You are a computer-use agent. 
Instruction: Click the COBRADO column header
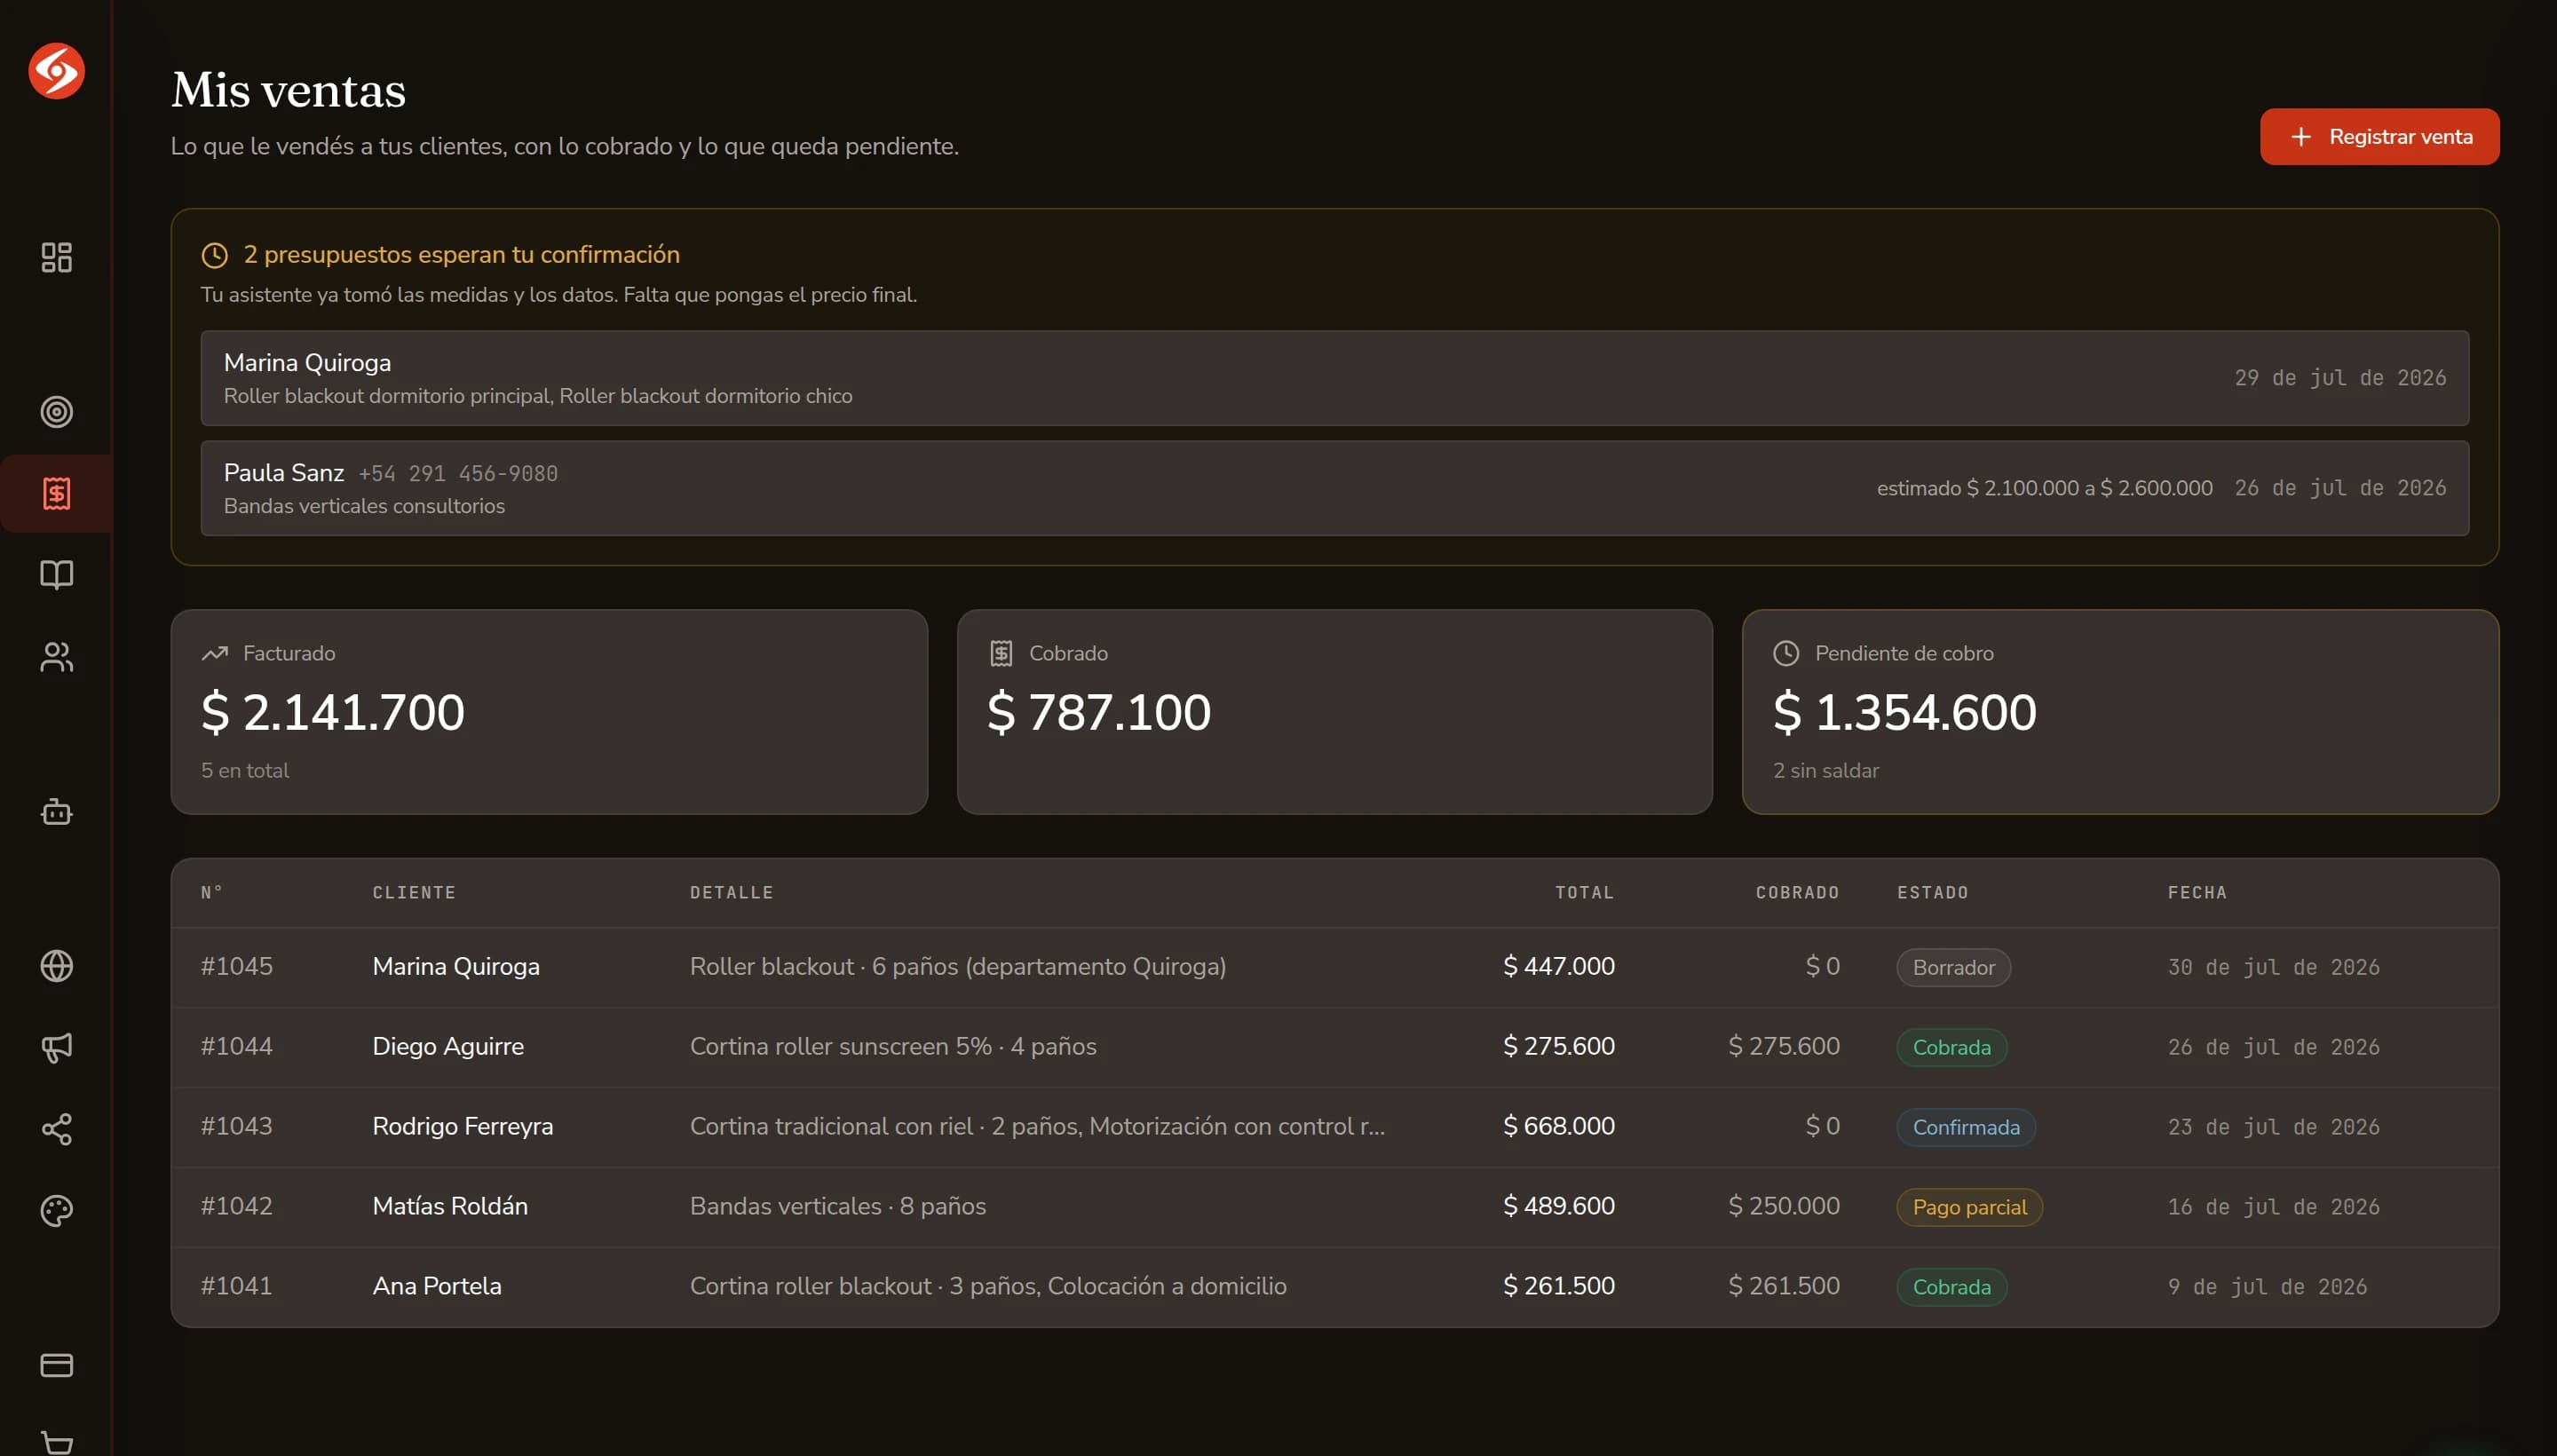tap(1797, 892)
